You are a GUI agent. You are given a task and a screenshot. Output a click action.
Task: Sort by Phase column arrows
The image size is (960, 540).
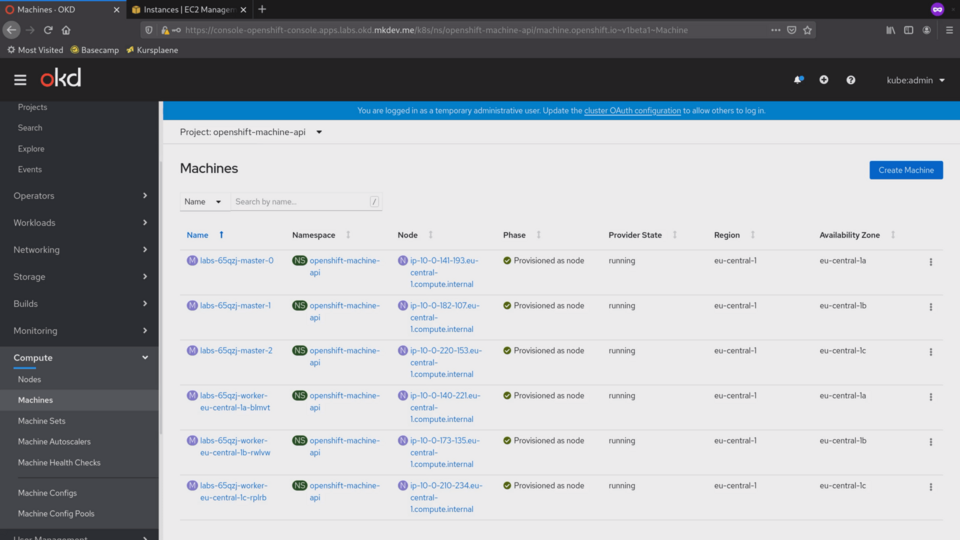tap(539, 235)
